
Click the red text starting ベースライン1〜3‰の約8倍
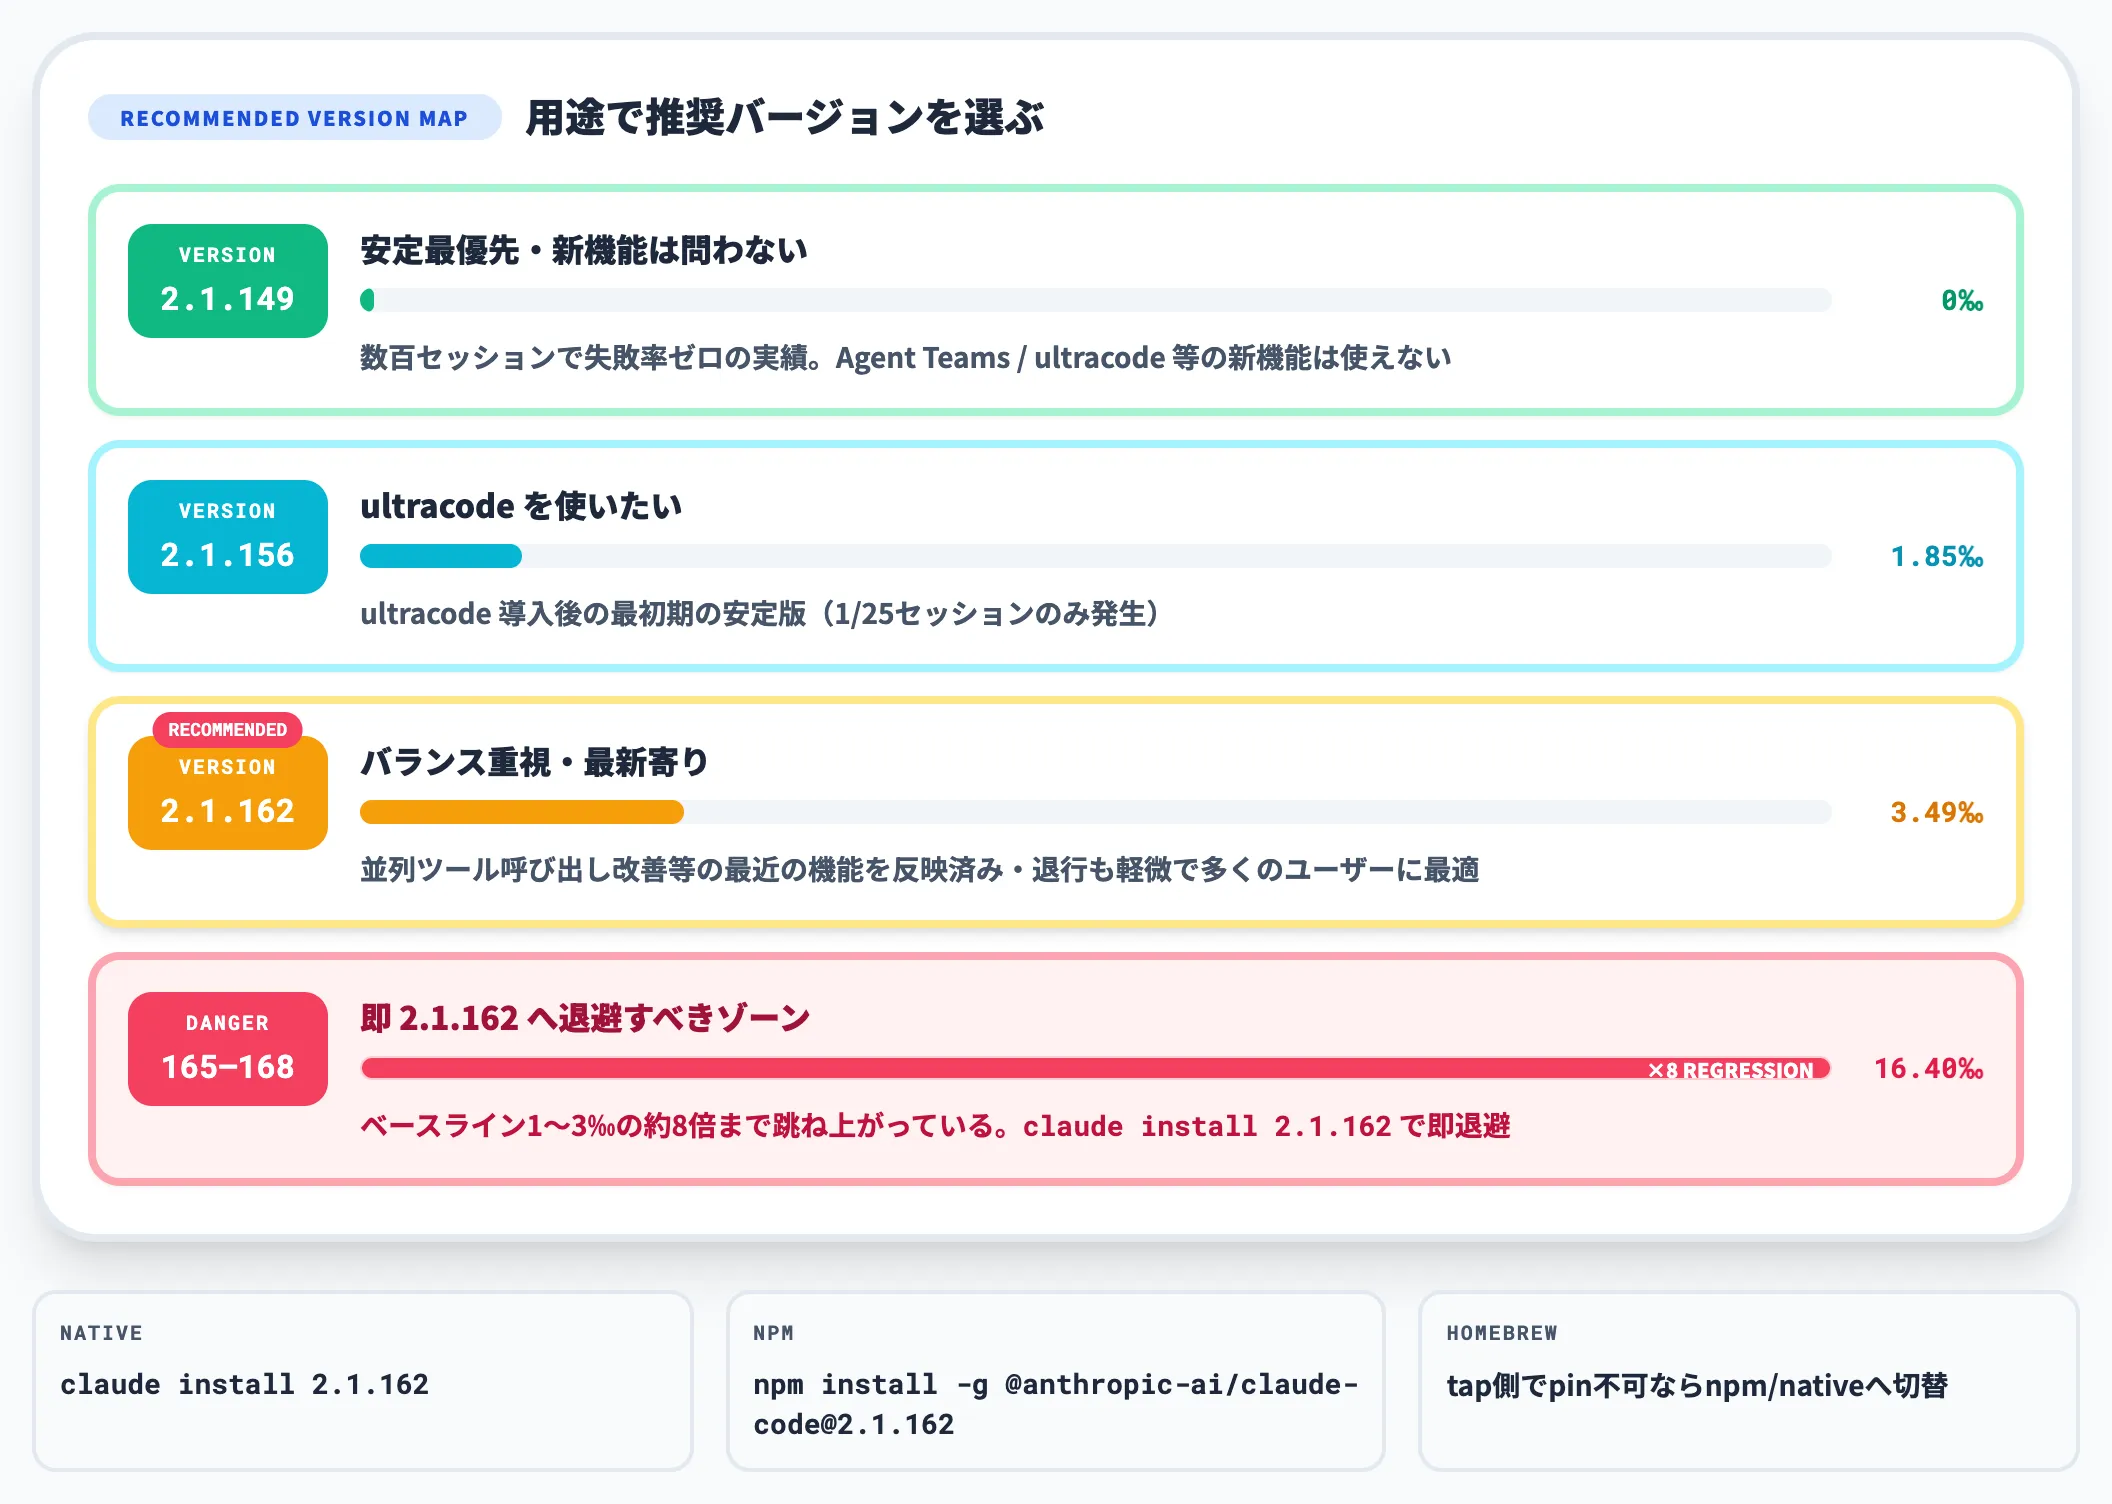[935, 1126]
